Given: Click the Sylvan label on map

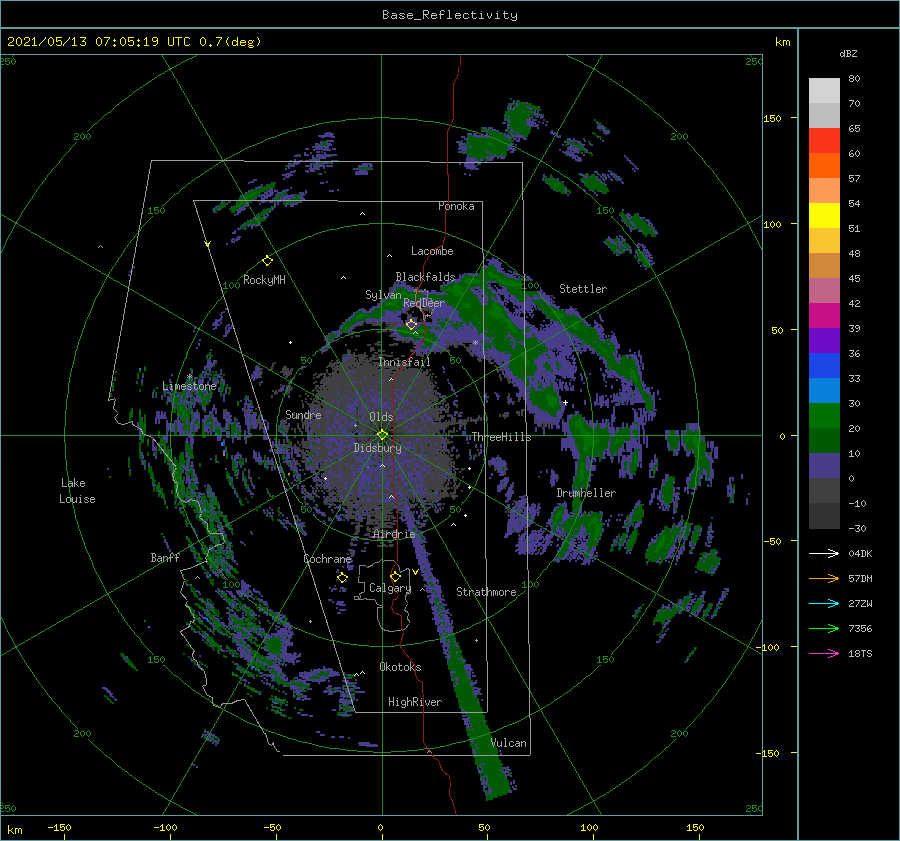Looking at the screenshot, I should point(383,295).
